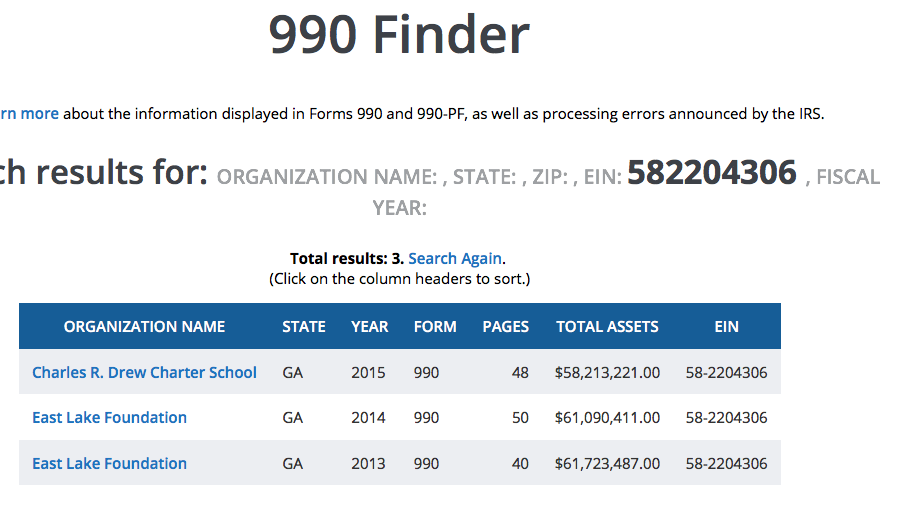Click the 2015 year cell
Image resolution: width=911 pixels, height=522 pixels.
tap(368, 373)
